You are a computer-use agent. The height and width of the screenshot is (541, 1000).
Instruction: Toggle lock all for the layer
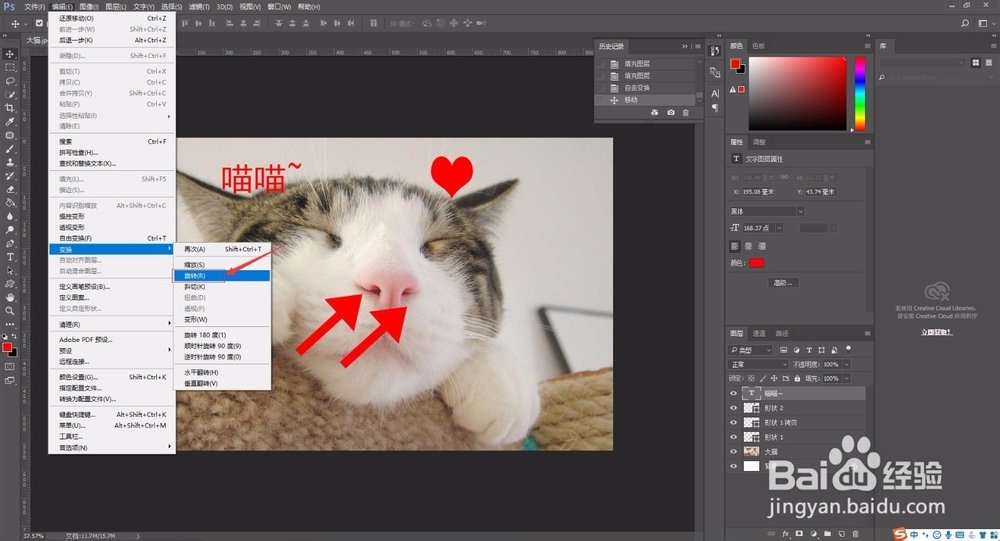click(x=797, y=378)
